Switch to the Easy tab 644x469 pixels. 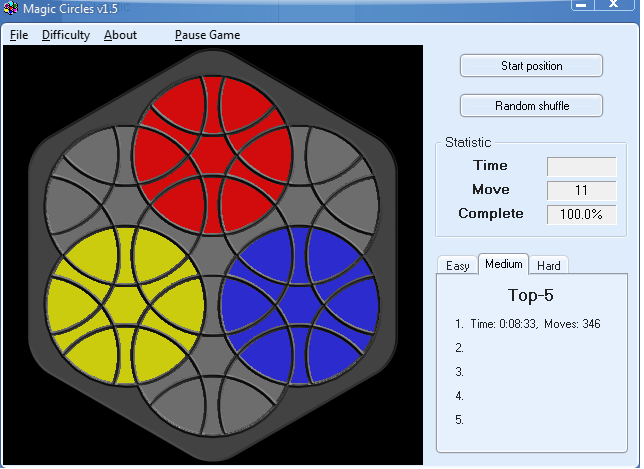point(458,266)
